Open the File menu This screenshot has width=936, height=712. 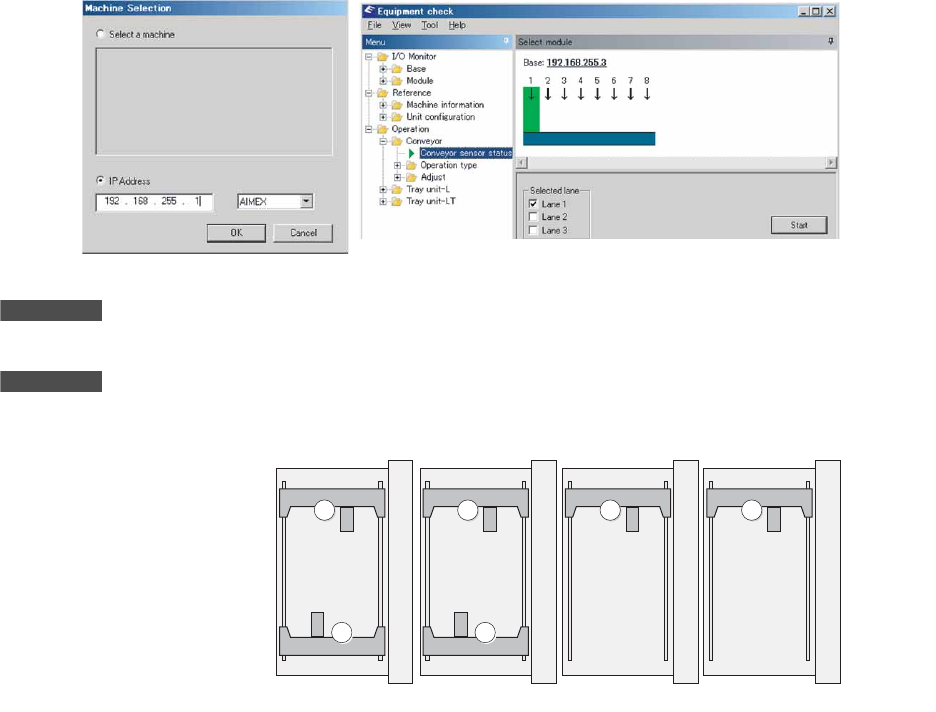click(374, 25)
